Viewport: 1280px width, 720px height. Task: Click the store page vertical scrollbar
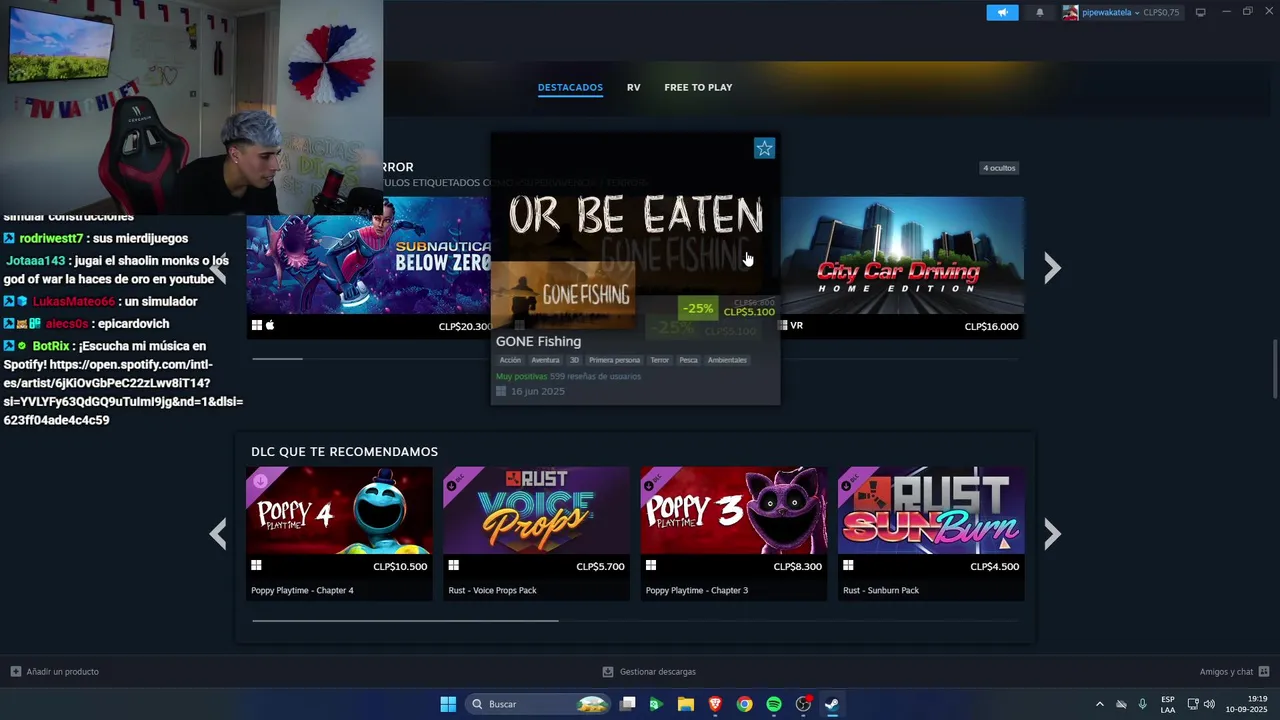(1275, 368)
